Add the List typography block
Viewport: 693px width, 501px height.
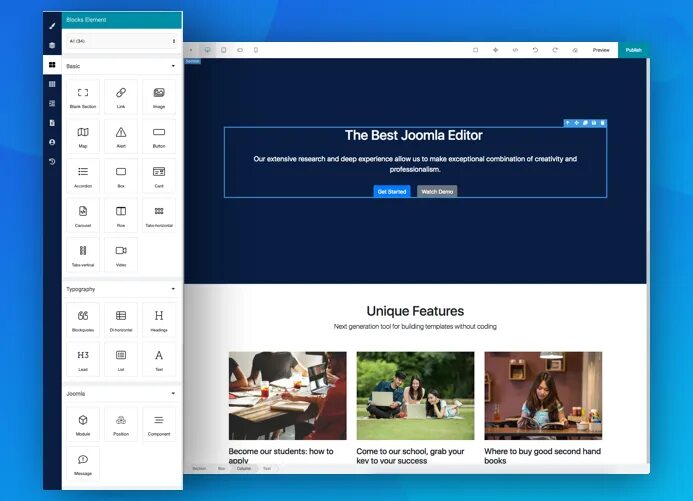(121, 359)
